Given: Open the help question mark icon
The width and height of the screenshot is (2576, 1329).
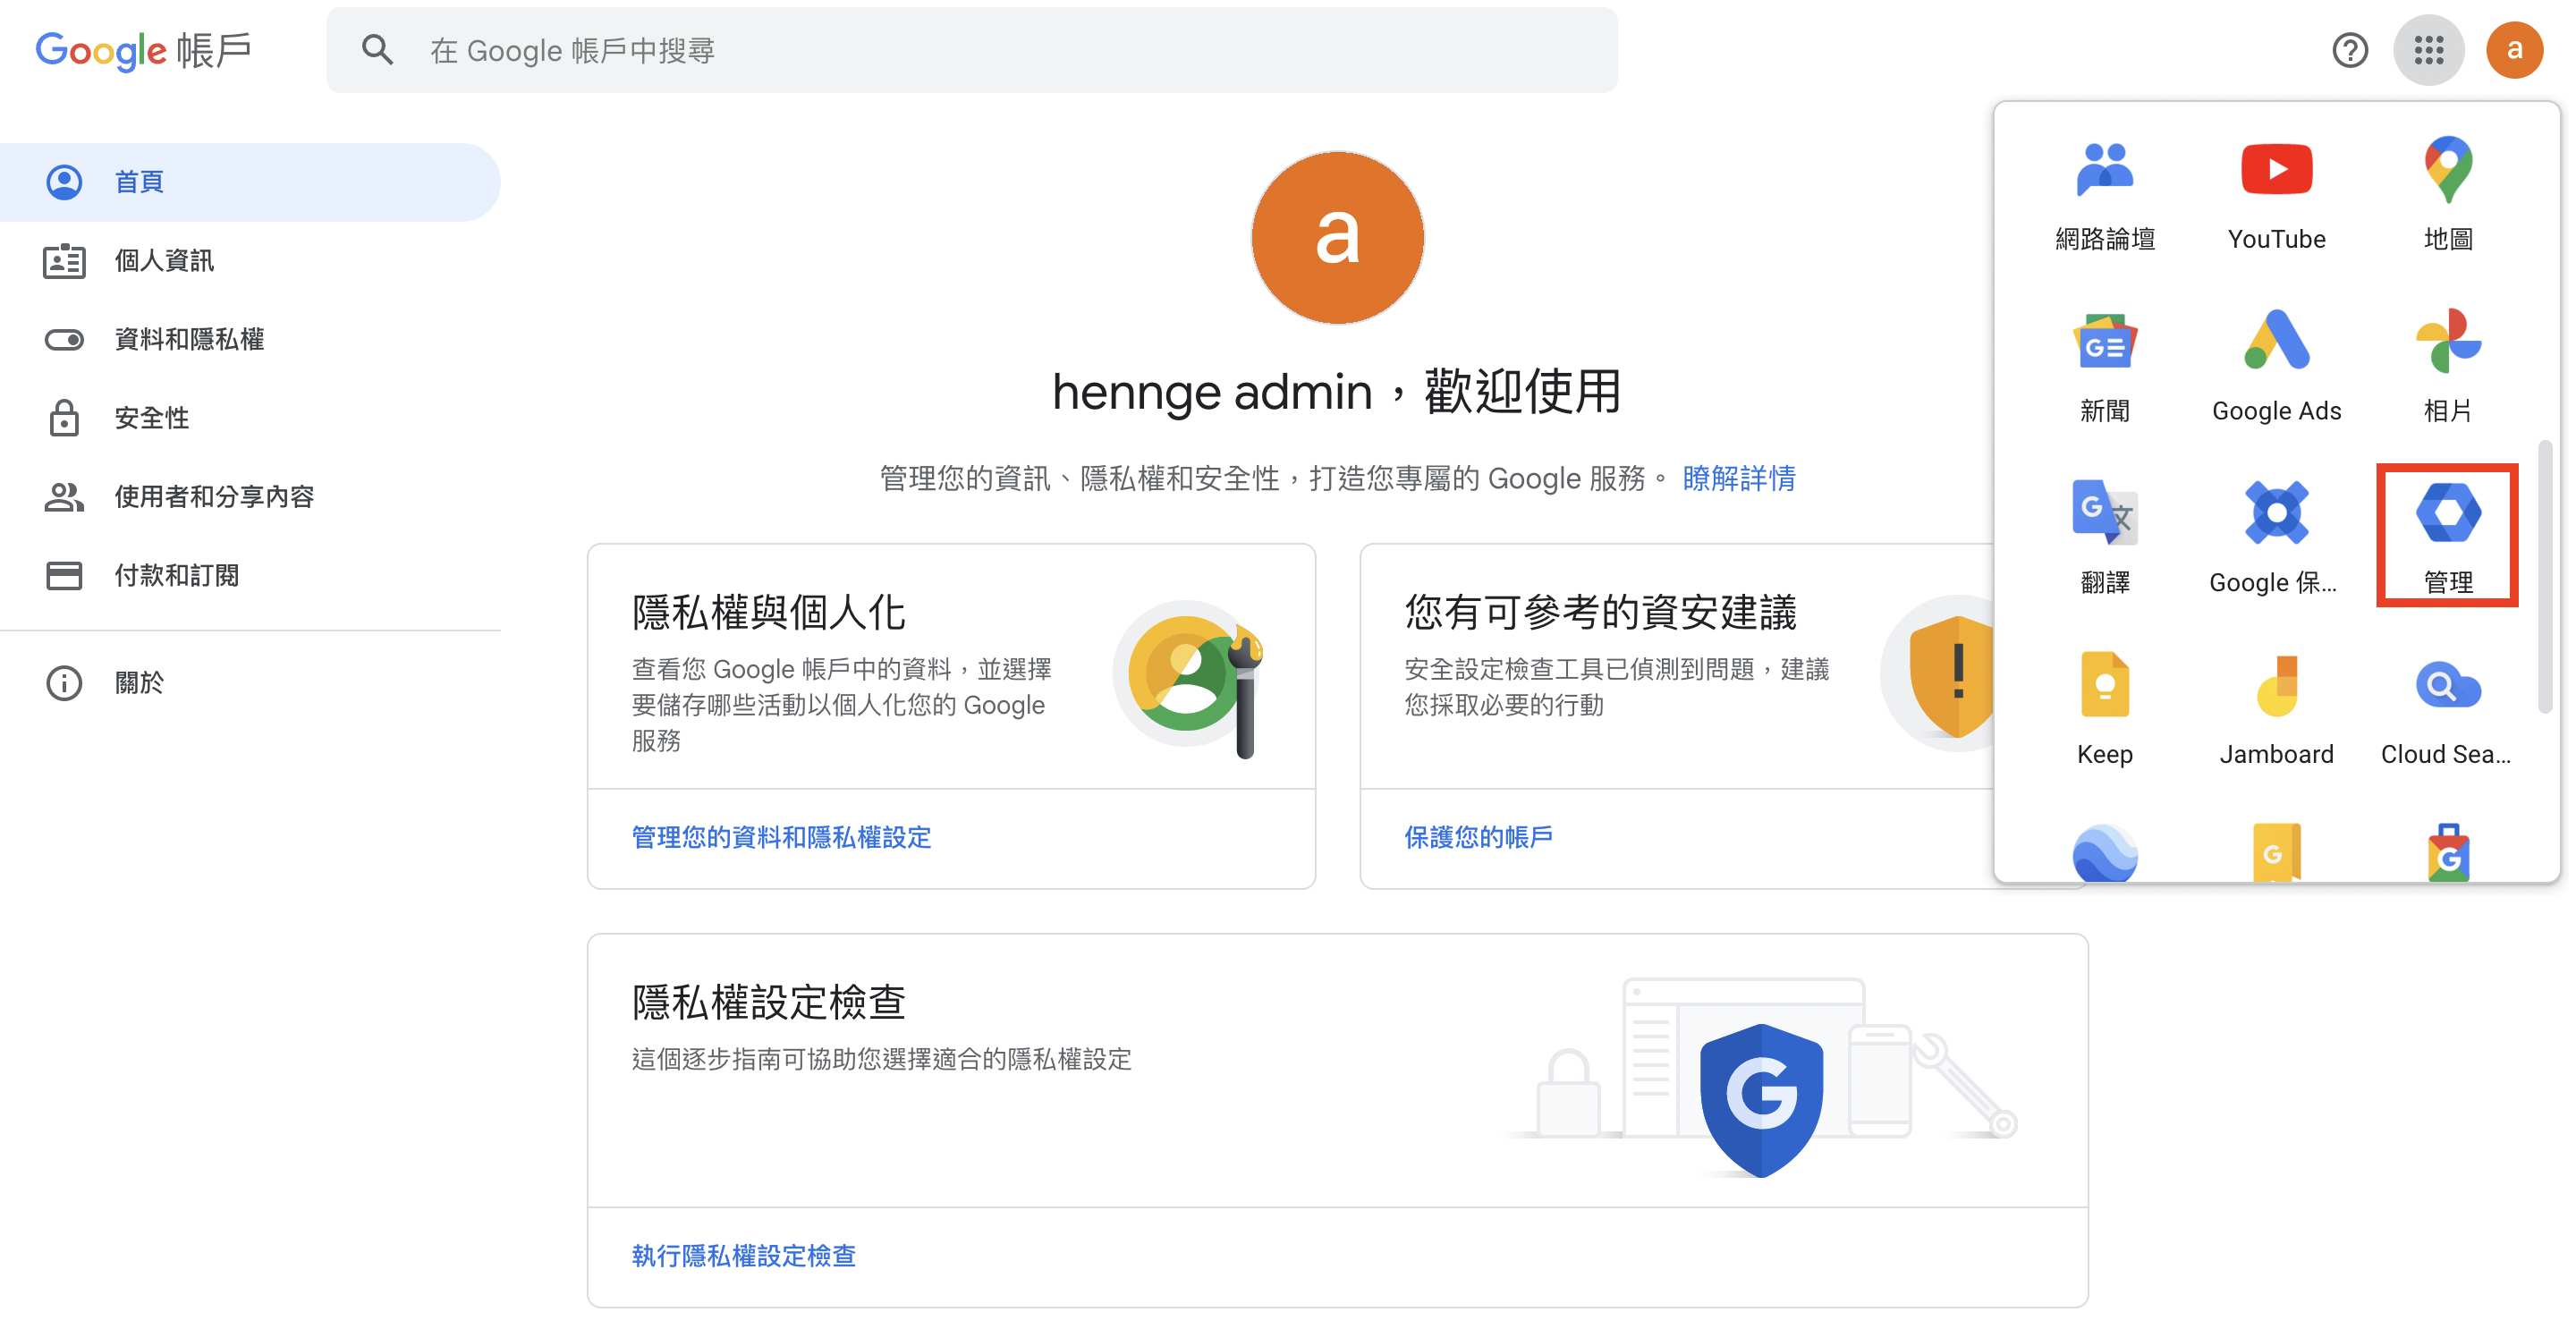Looking at the screenshot, I should (2350, 50).
